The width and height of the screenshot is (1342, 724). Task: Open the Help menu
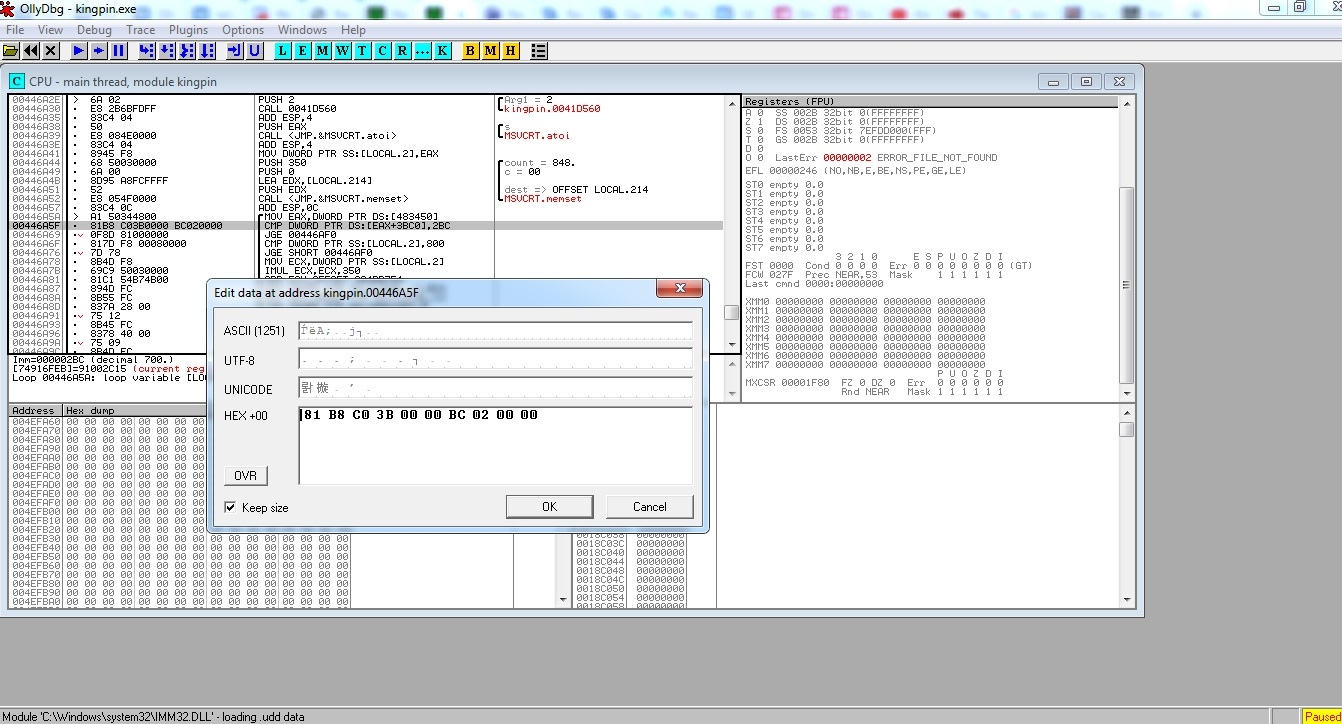353,30
